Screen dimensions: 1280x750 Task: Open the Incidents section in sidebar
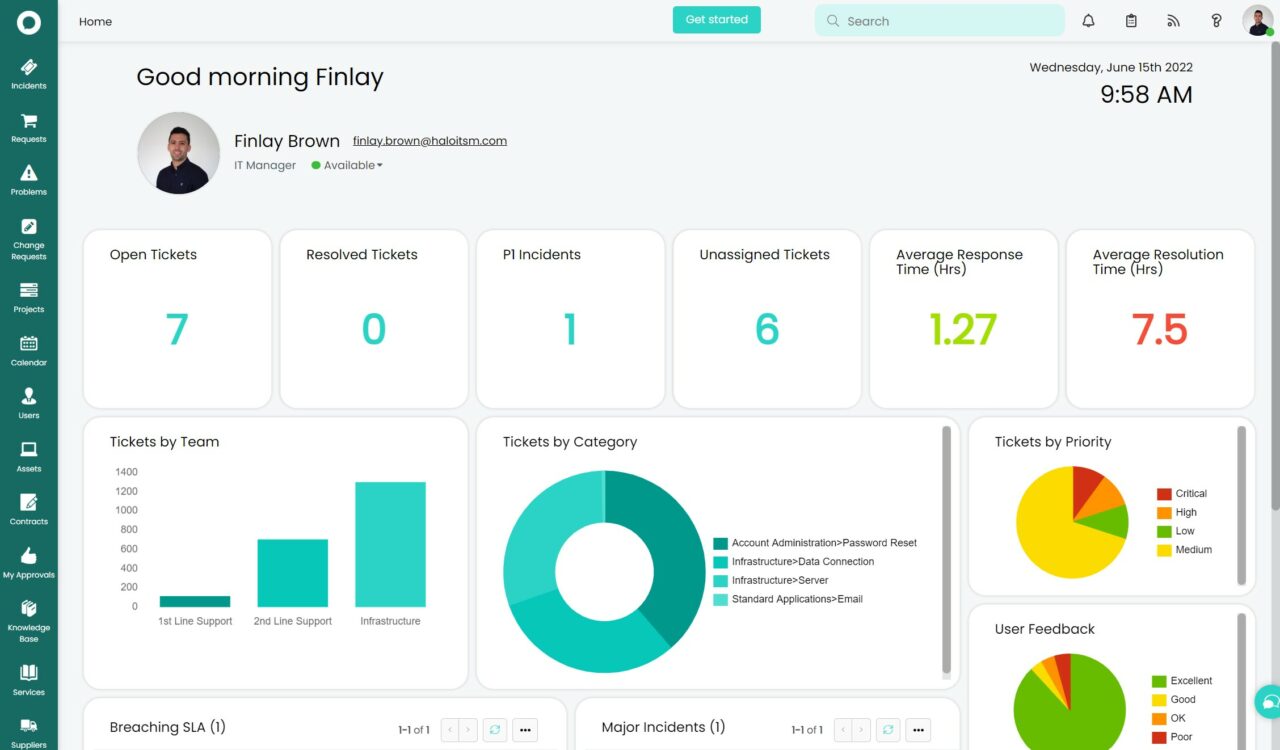click(x=28, y=73)
